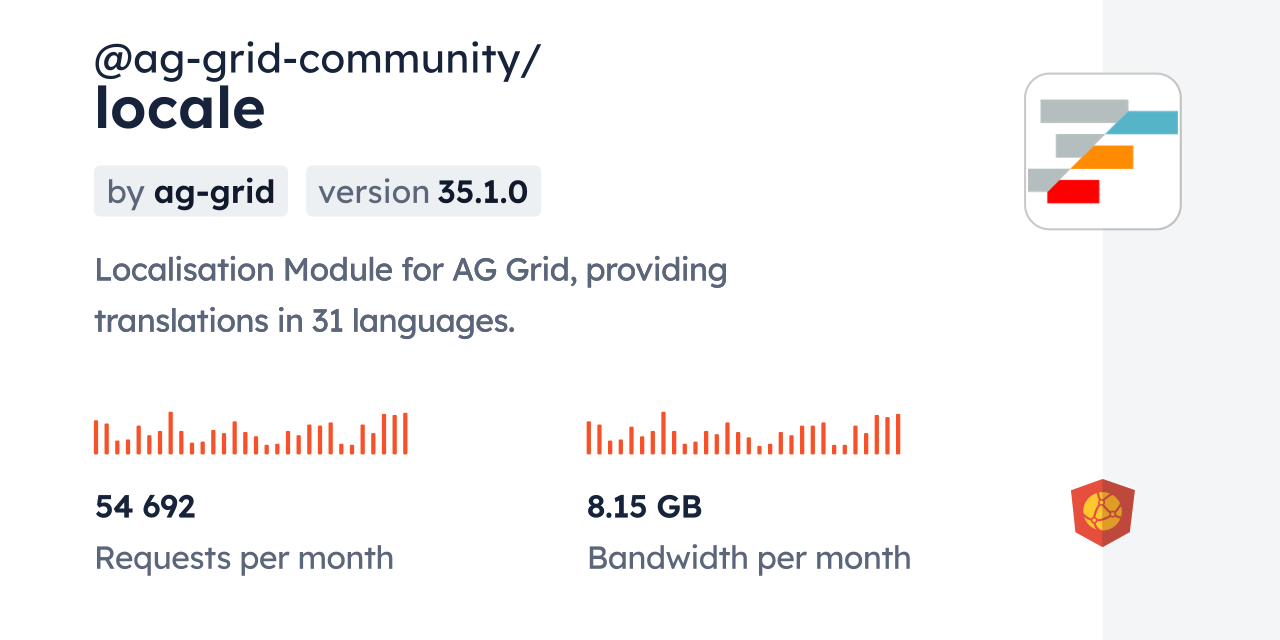Viewport: 1280px width, 640px height.
Task: Select the "by ag-grid" author badge
Action: click(x=191, y=191)
